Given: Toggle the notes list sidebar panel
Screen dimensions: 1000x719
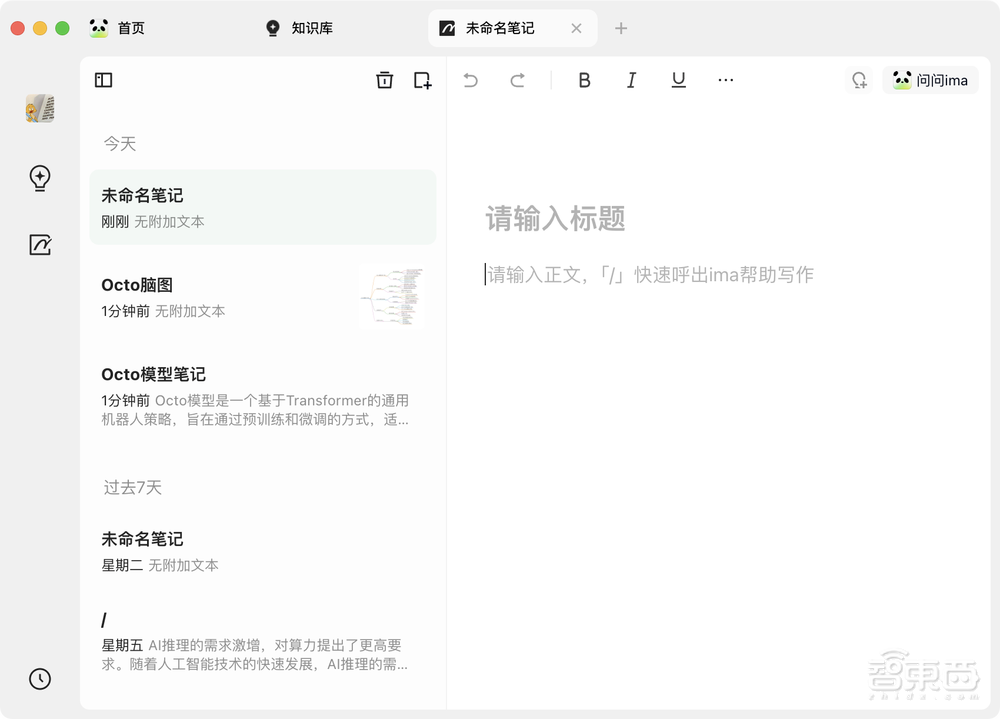Looking at the screenshot, I should [103, 81].
